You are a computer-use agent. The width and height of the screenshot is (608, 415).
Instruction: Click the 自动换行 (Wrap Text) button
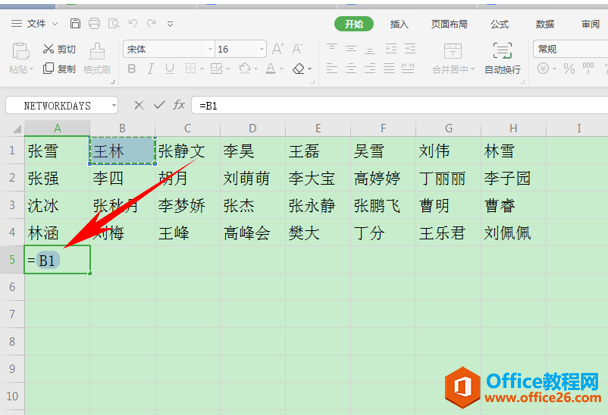(x=502, y=58)
